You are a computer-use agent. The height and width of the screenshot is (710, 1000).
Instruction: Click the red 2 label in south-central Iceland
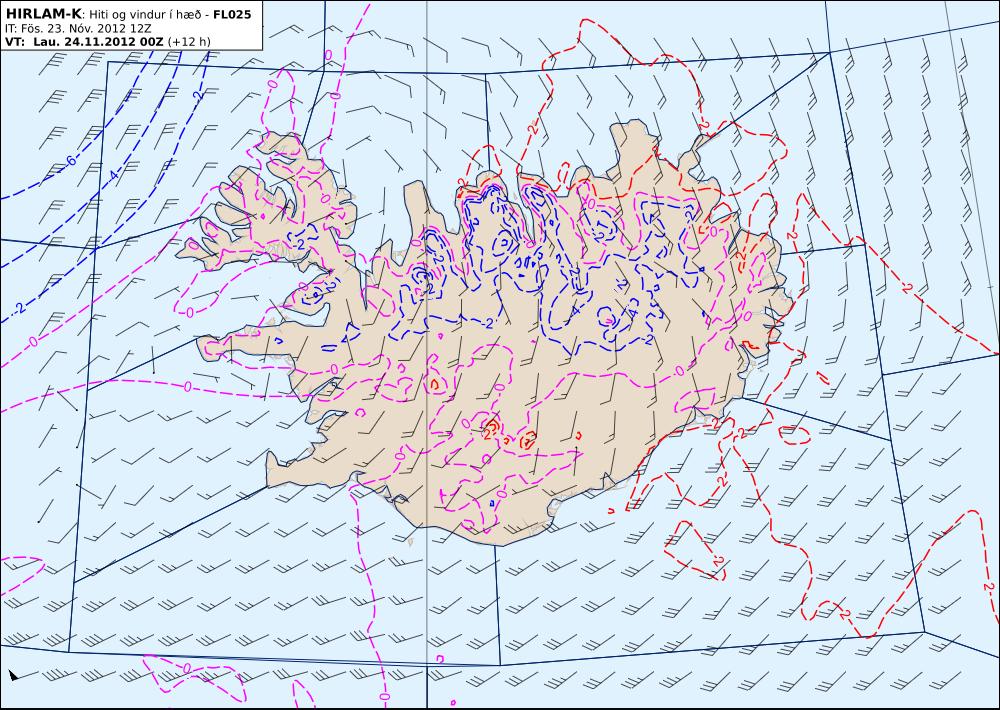point(488,434)
